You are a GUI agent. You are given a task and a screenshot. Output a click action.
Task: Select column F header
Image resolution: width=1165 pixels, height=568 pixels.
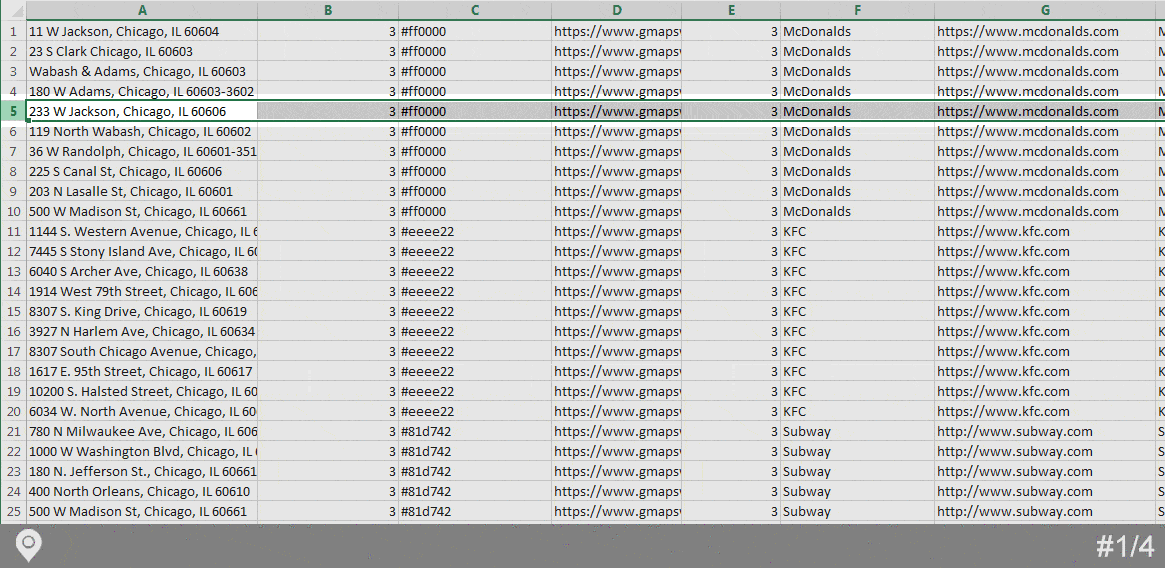coord(857,10)
